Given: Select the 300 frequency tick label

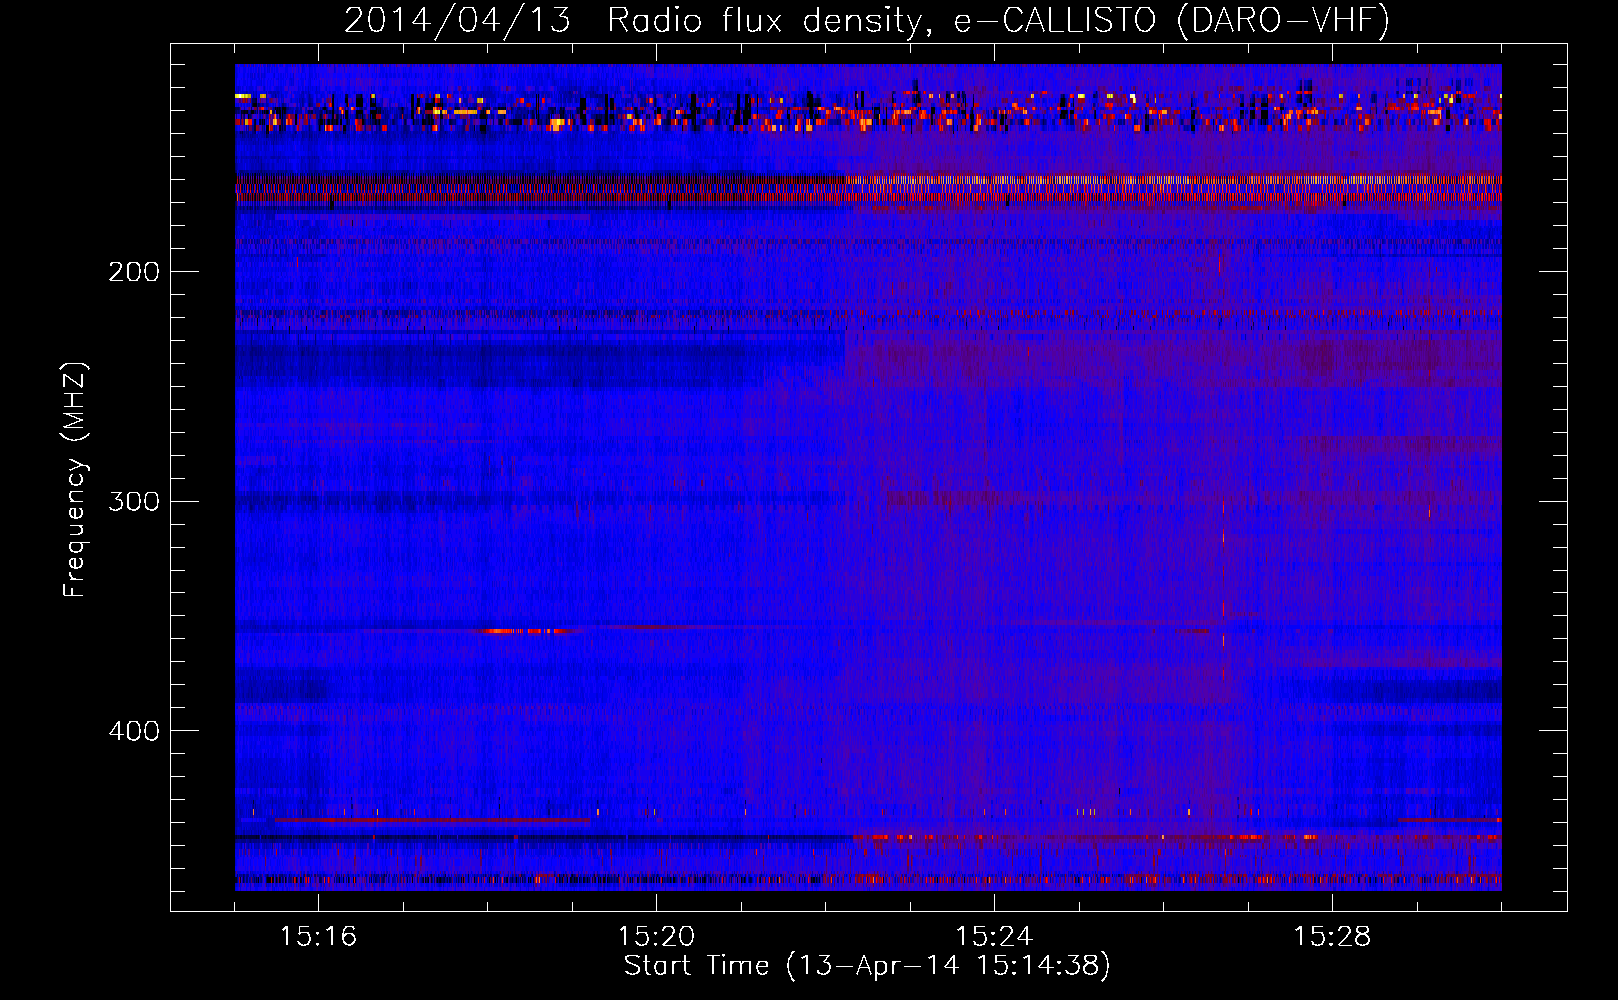Looking at the screenshot, I should point(134,501).
